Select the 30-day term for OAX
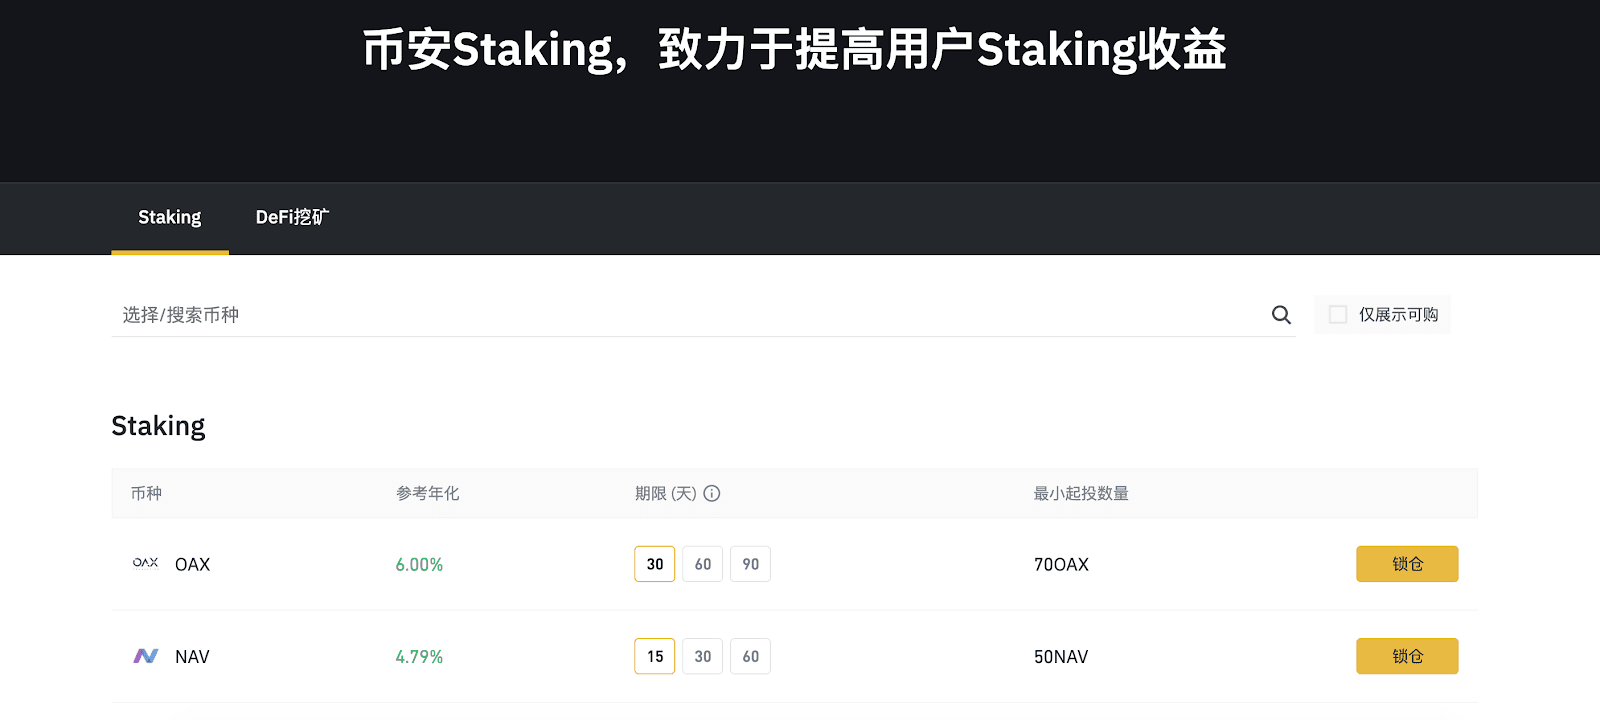Screen dimensions: 1600x720 click(x=655, y=564)
